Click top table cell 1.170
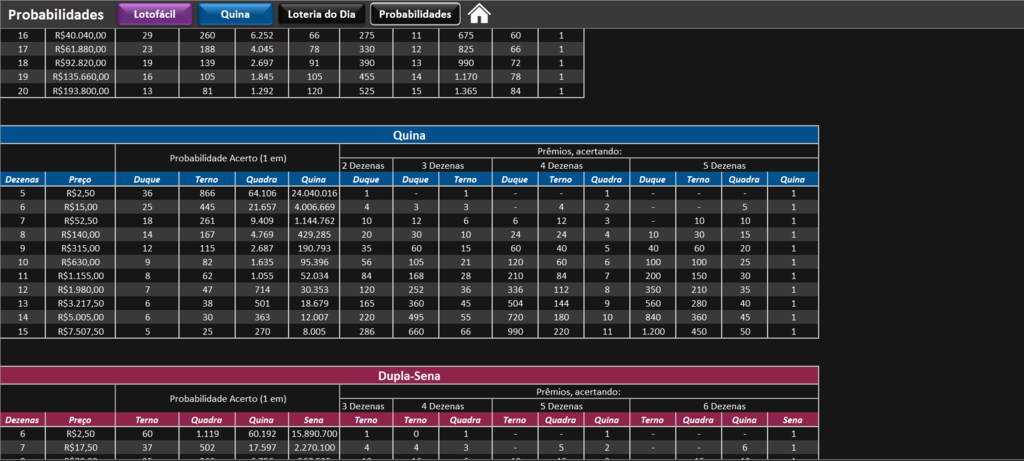 pos(466,76)
